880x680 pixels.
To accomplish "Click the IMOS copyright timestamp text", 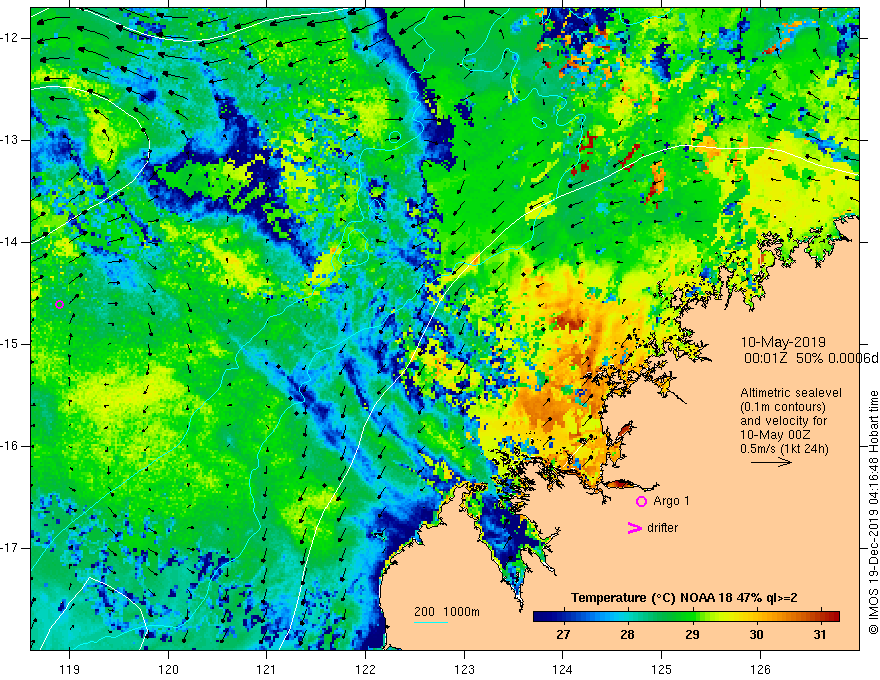I will pos(873,512).
